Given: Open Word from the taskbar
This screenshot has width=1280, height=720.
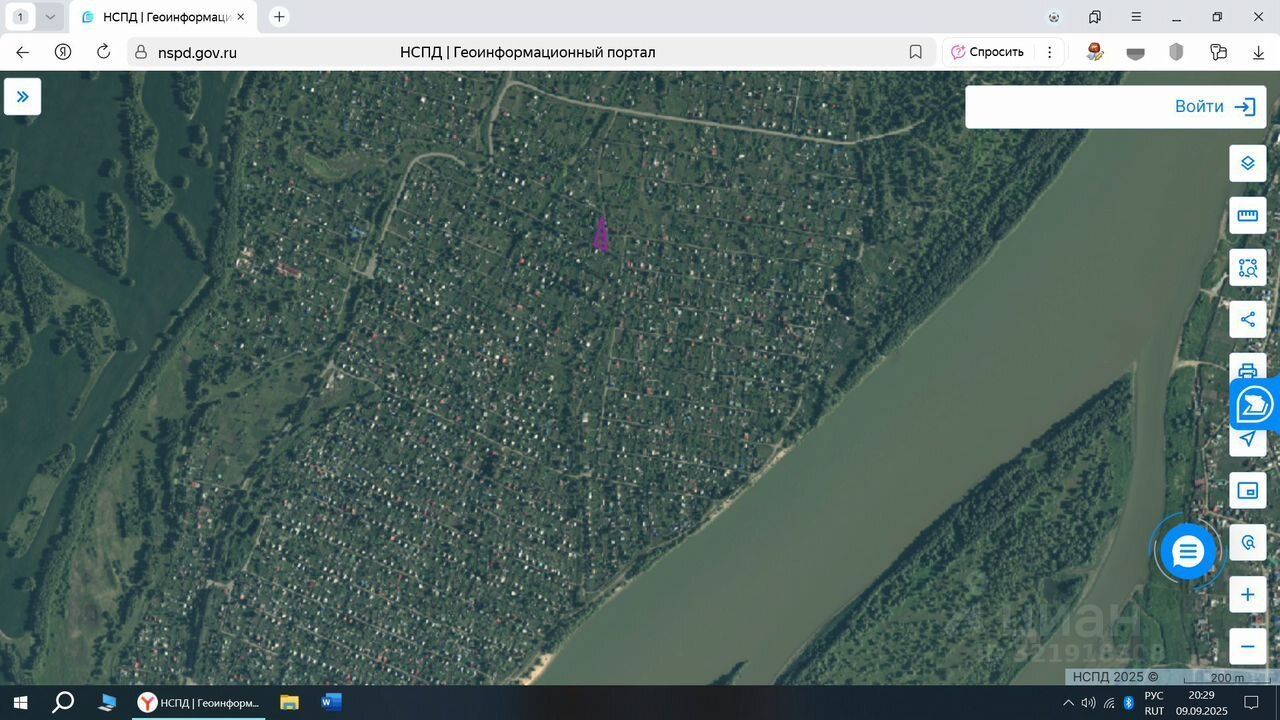Looking at the screenshot, I should click(x=331, y=702).
